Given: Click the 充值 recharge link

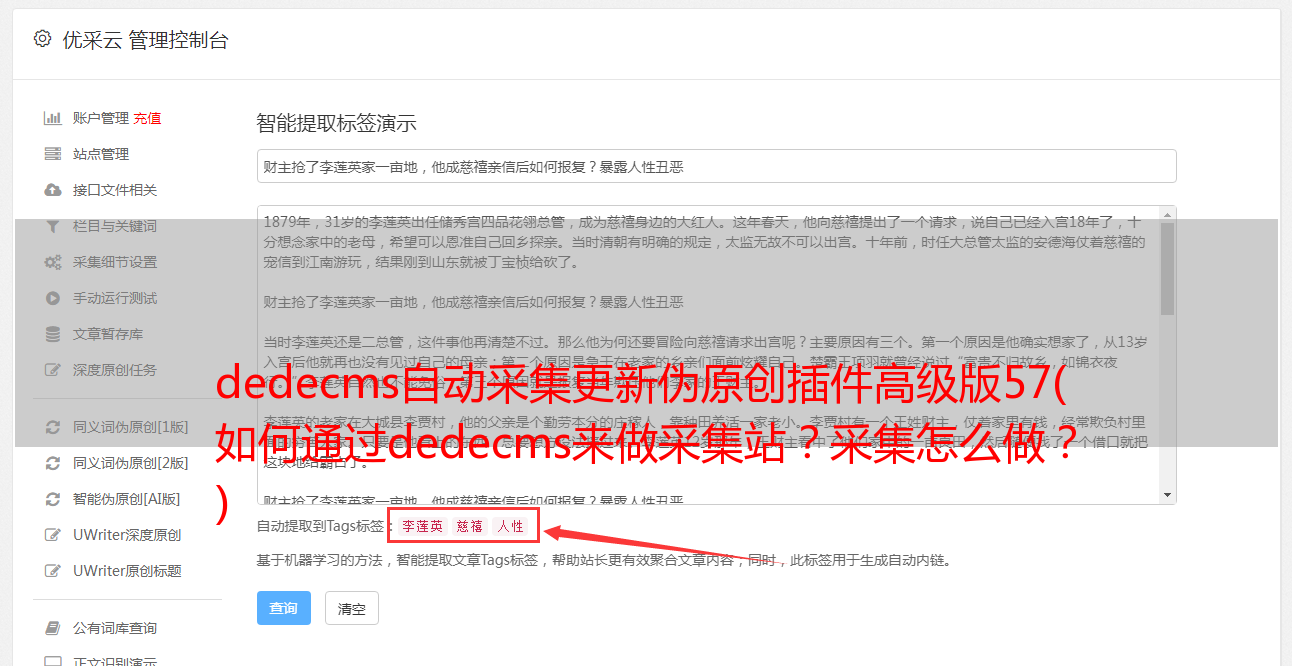Looking at the screenshot, I should point(147,118).
